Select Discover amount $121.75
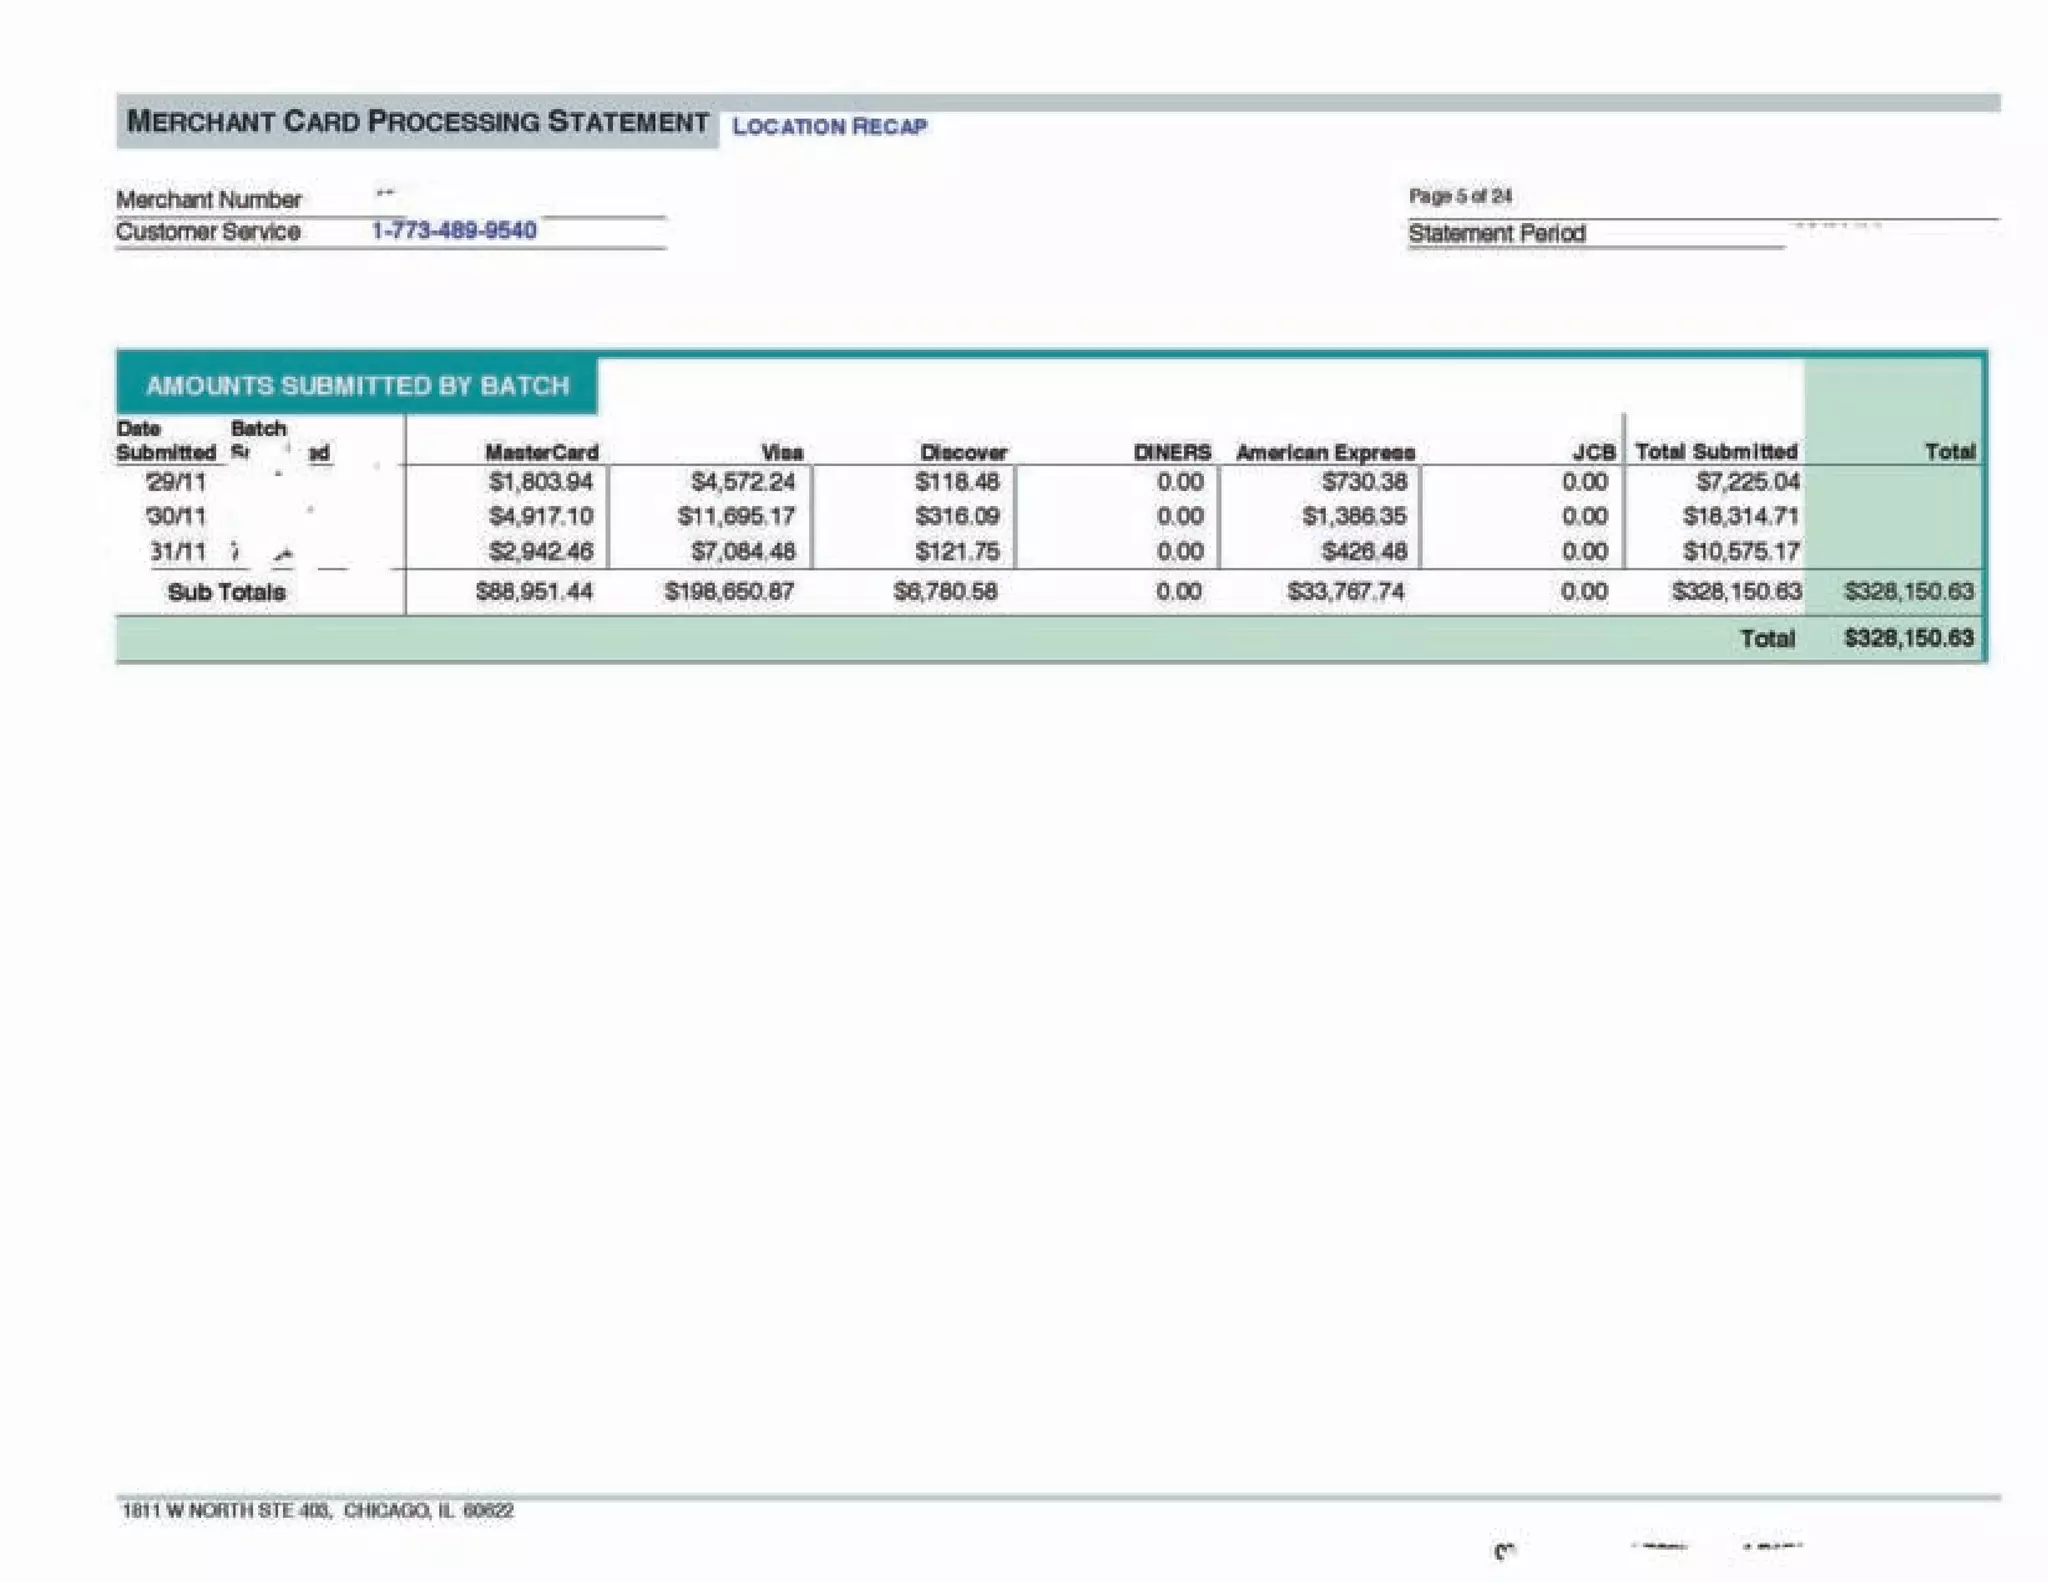The height and width of the screenshot is (1582, 2048). click(956, 552)
